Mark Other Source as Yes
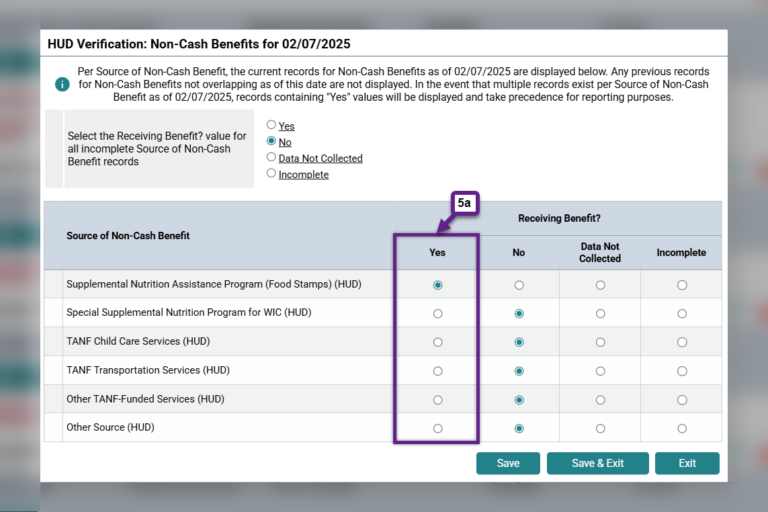This screenshot has height=512, width=768. click(x=437, y=428)
